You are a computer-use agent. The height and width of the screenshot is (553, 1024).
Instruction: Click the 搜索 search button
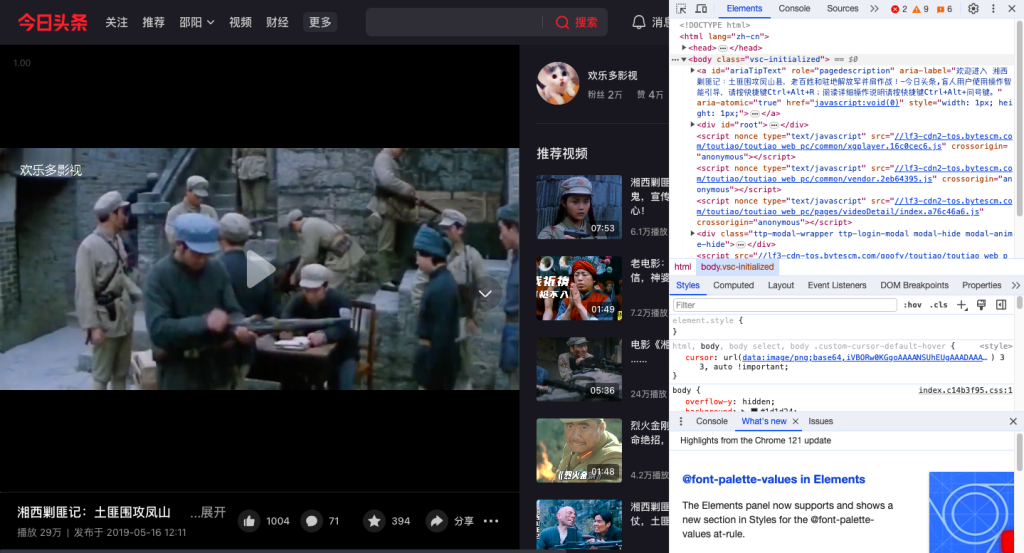576,22
